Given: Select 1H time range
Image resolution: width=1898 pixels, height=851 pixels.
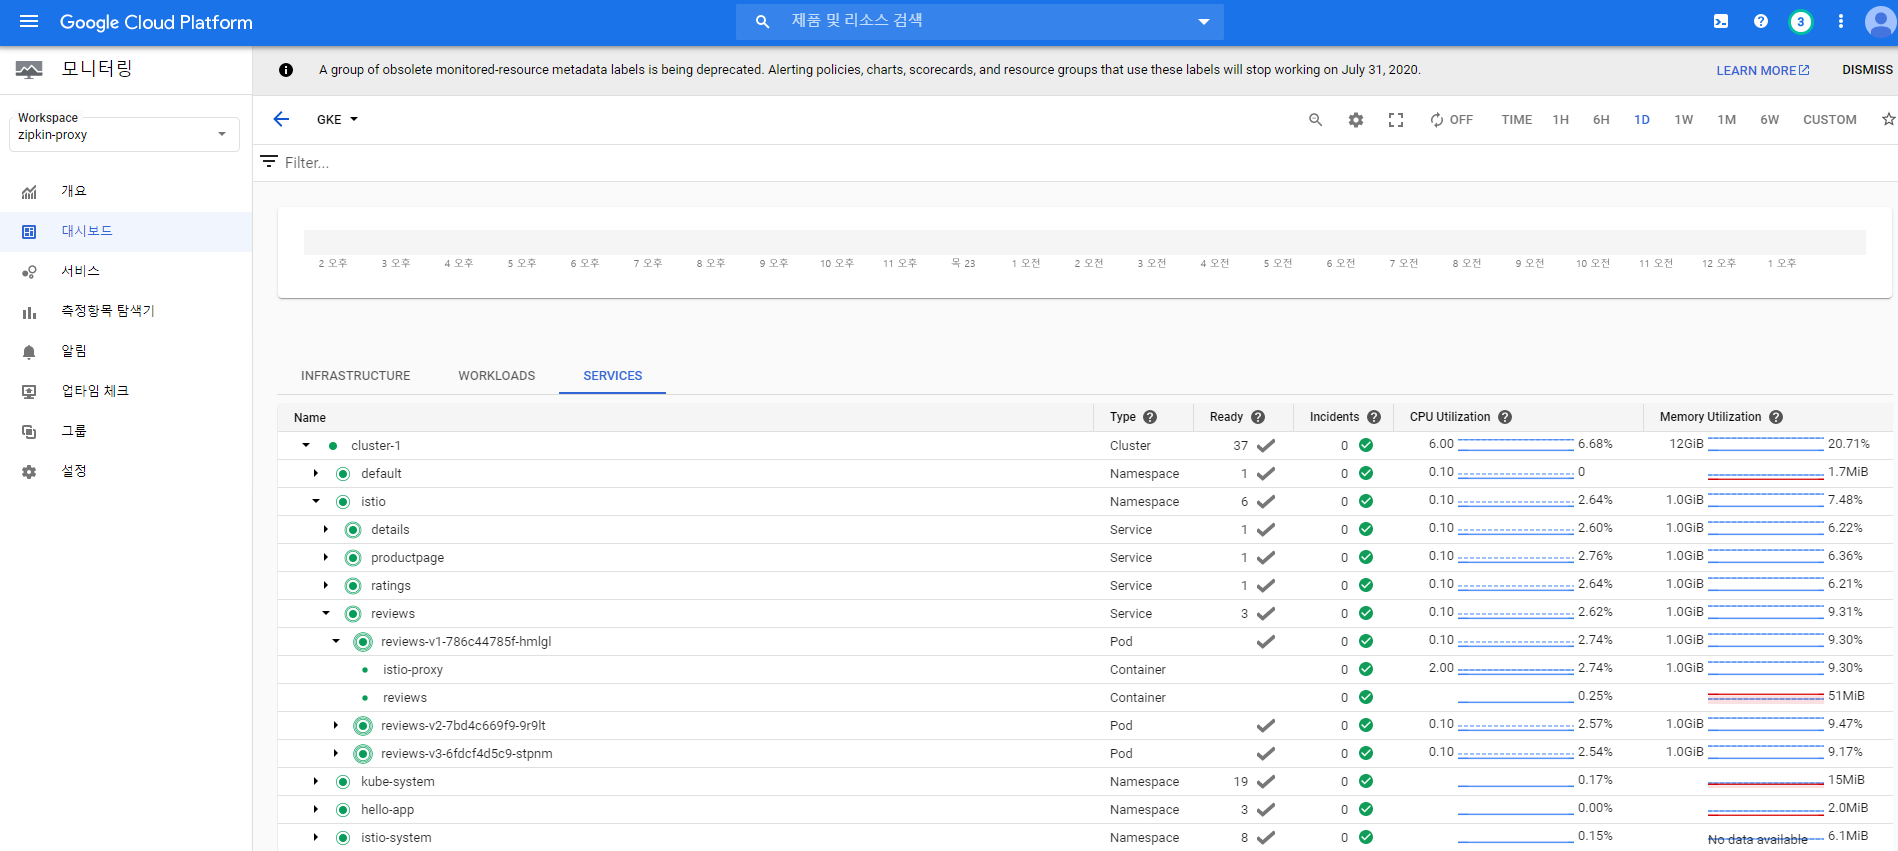Looking at the screenshot, I should [x=1560, y=120].
